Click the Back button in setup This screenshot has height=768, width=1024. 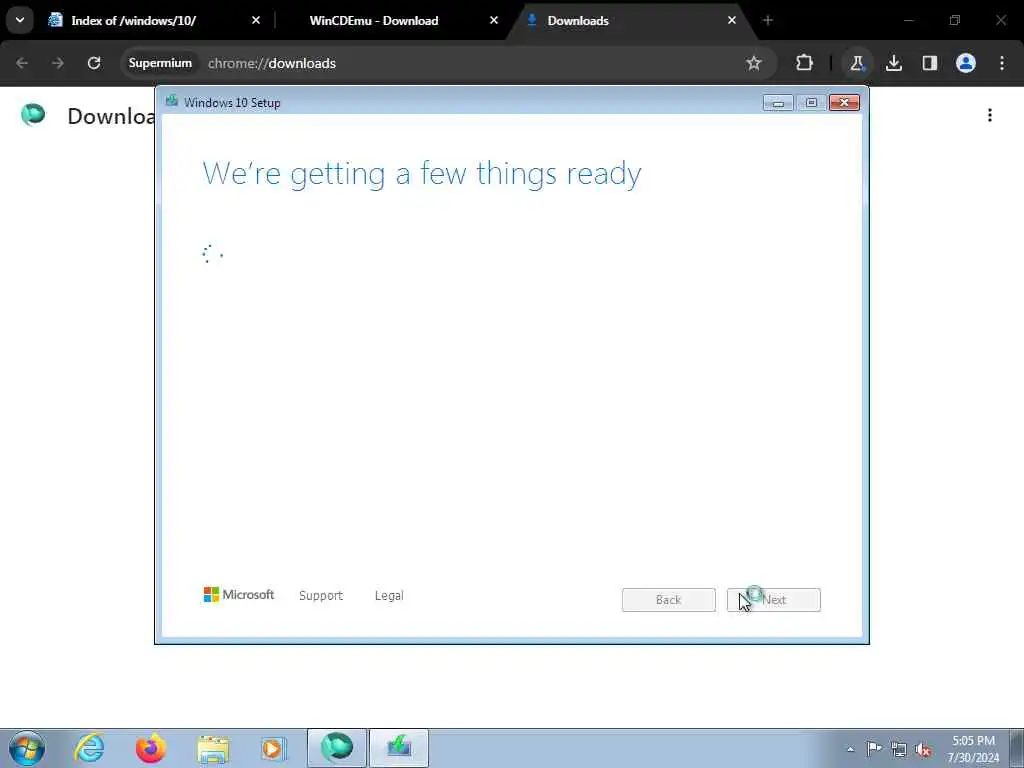click(x=669, y=600)
